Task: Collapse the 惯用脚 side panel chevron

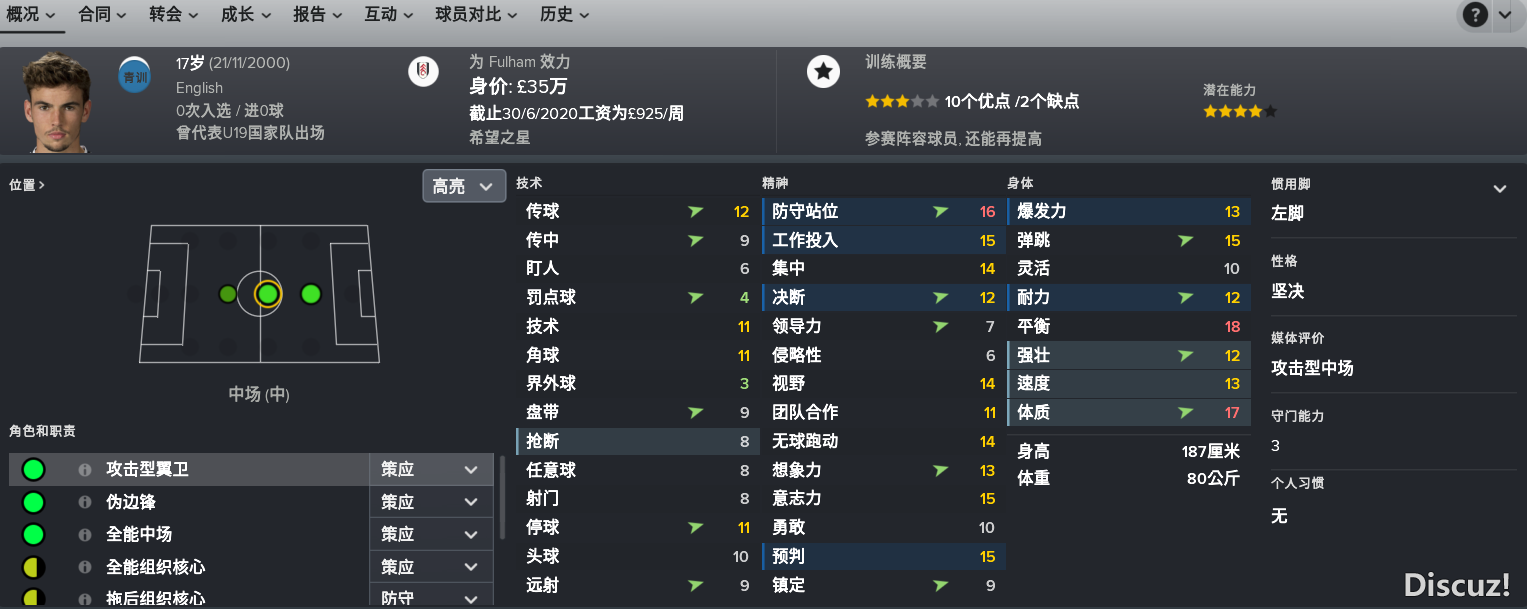Action: (1499, 188)
